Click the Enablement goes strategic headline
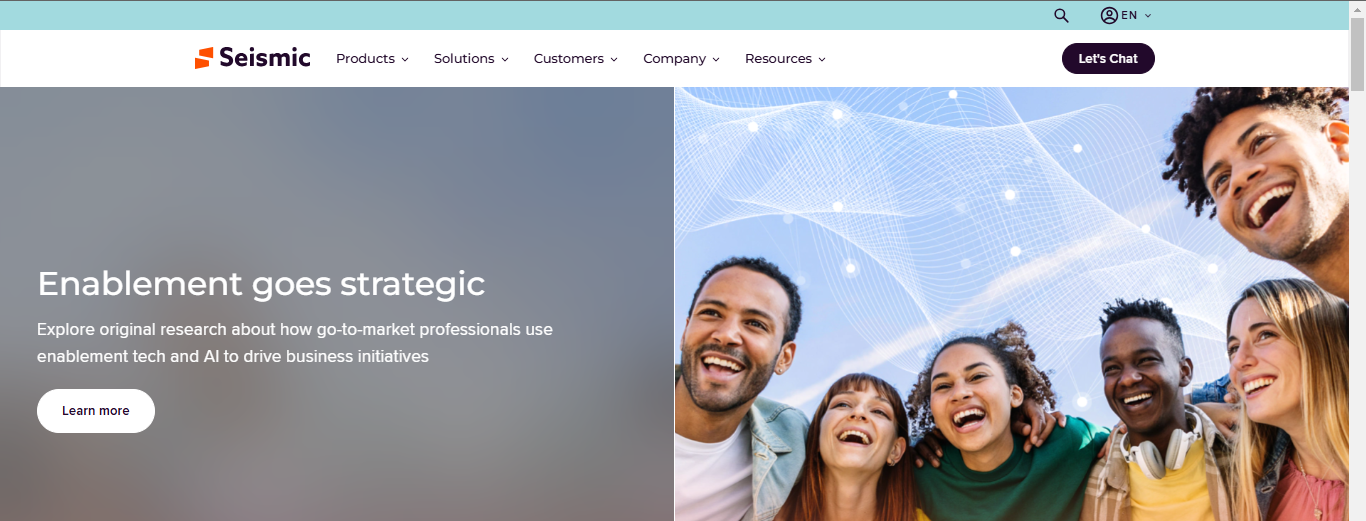Viewport: 1366px width, 521px height. pos(261,284)
